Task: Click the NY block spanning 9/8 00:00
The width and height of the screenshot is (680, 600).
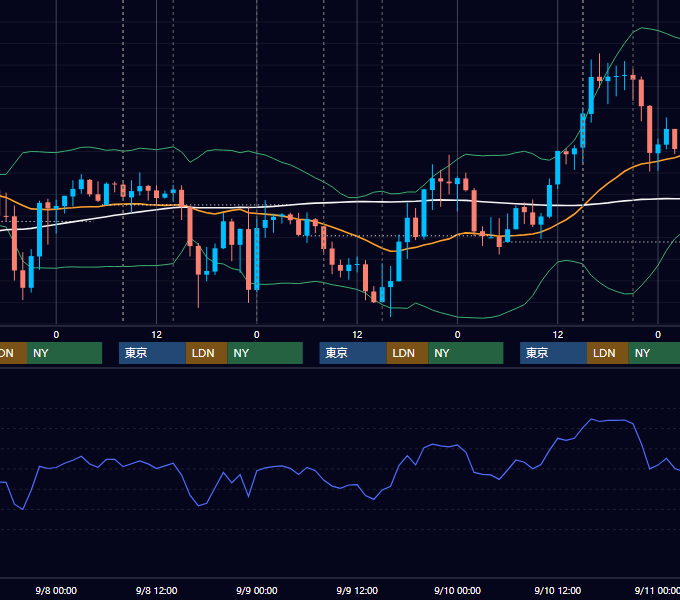Action: pos(64,353)
